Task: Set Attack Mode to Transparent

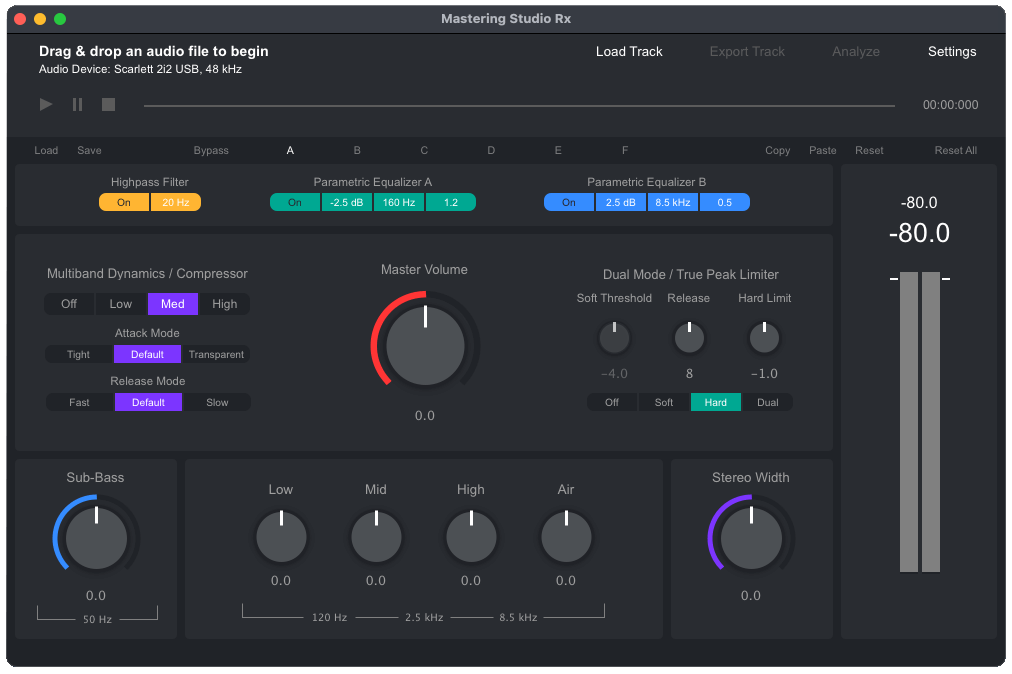Action: (215, 354)
